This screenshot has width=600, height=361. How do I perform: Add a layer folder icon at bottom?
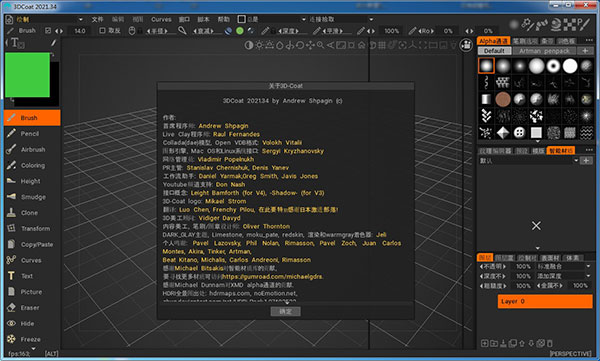(494, 343)
